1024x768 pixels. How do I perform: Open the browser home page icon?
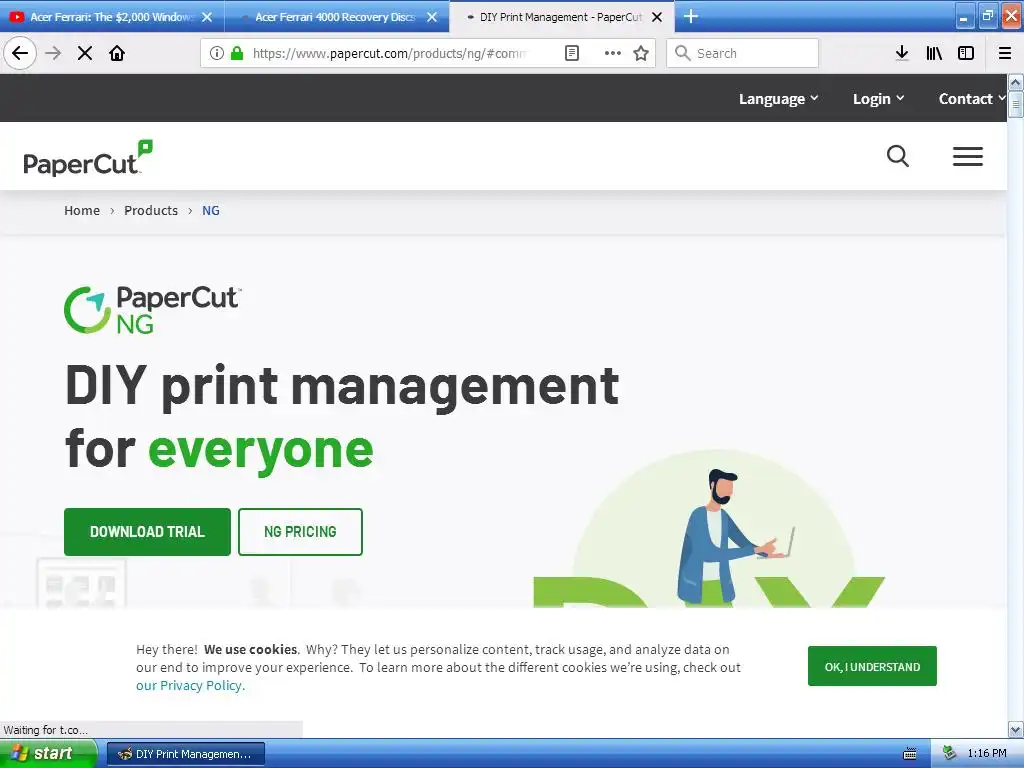[x=117, y=53]
